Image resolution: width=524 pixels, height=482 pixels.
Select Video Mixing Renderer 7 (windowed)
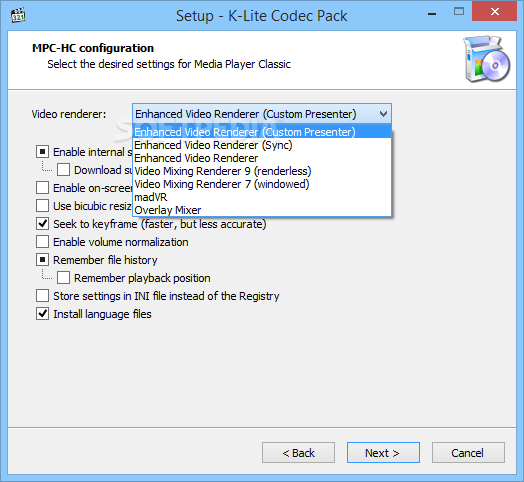[262, 184]
